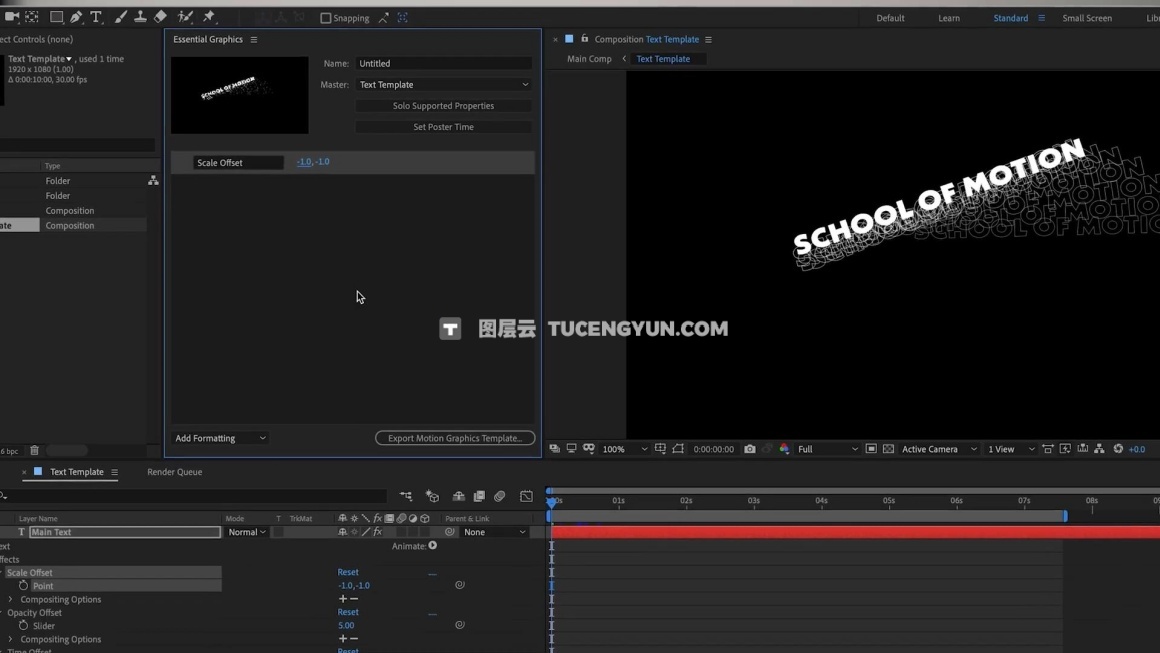
Task: Switch to the Default workspace
Action: [x=890, y=18]
